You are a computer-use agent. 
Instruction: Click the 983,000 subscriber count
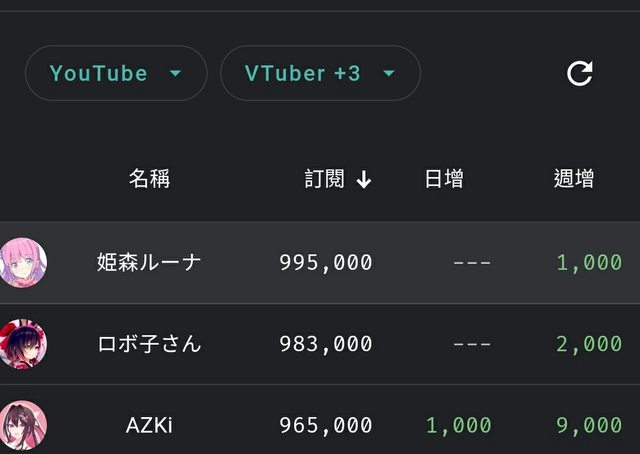pos(326,344)
